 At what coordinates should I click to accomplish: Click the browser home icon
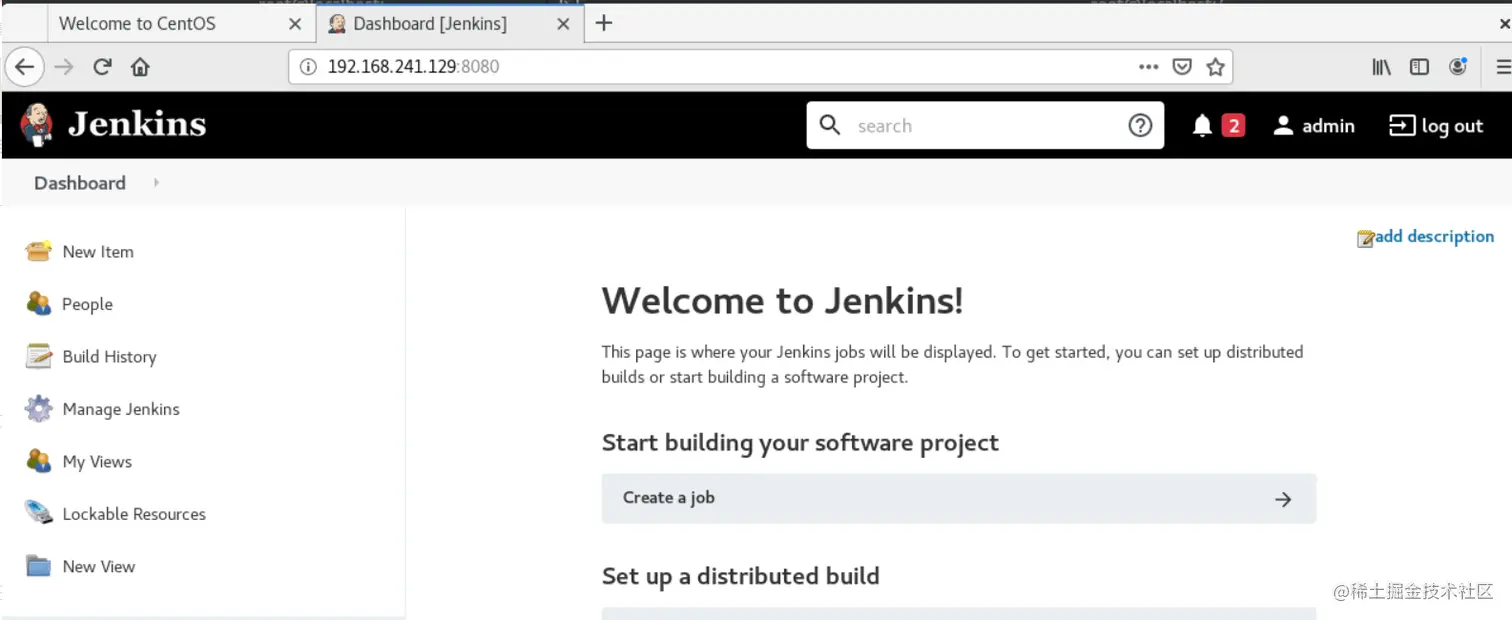(140, 67)
